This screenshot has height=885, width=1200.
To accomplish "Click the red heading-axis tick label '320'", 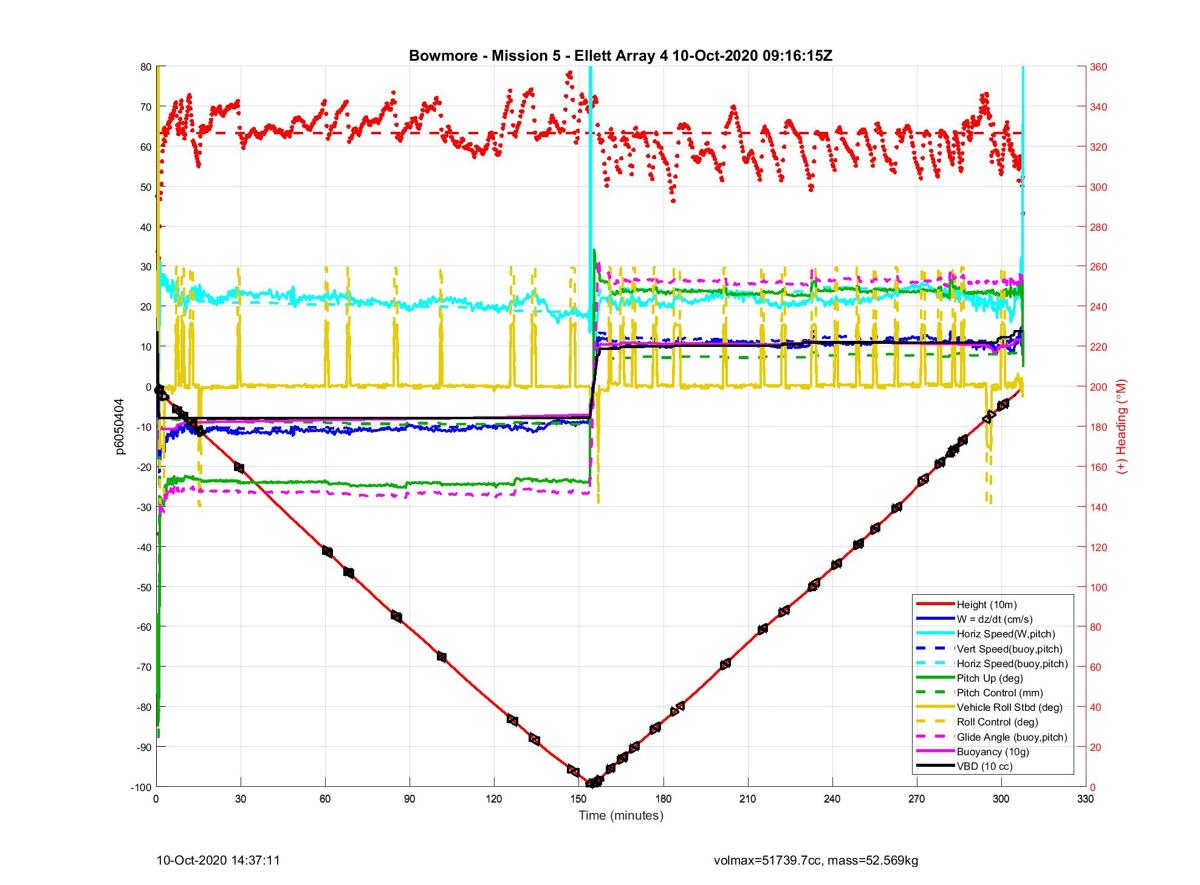I will click(x=1099, y=147).
